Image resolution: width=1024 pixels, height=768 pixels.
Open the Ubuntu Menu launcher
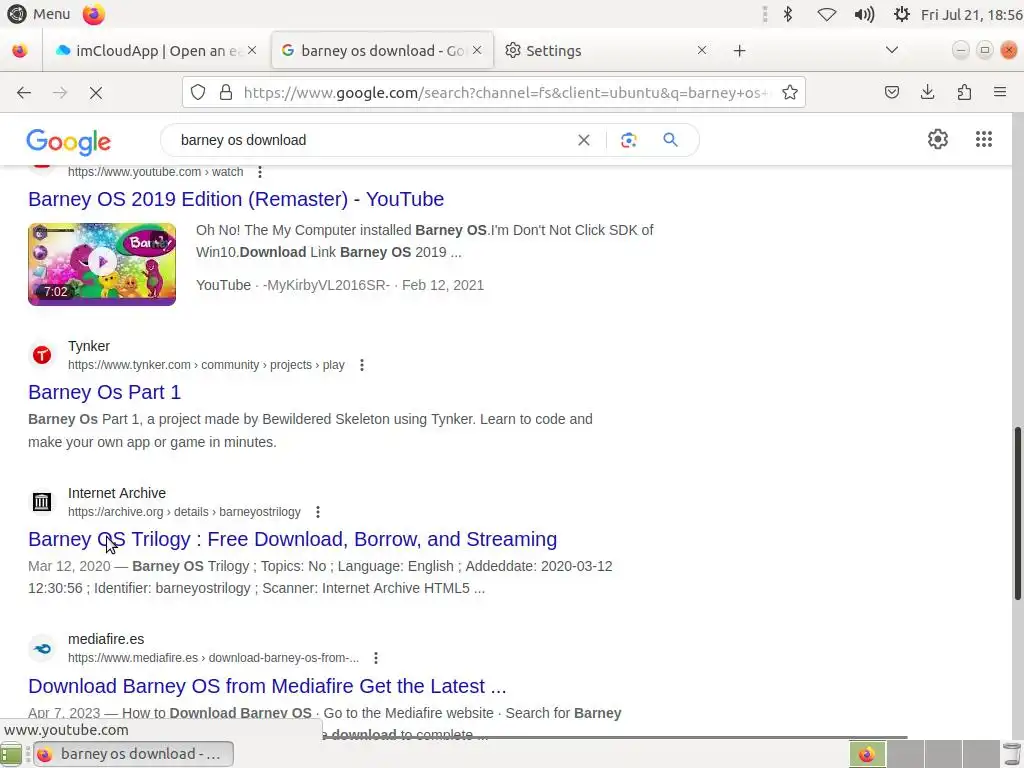(38, 14)
